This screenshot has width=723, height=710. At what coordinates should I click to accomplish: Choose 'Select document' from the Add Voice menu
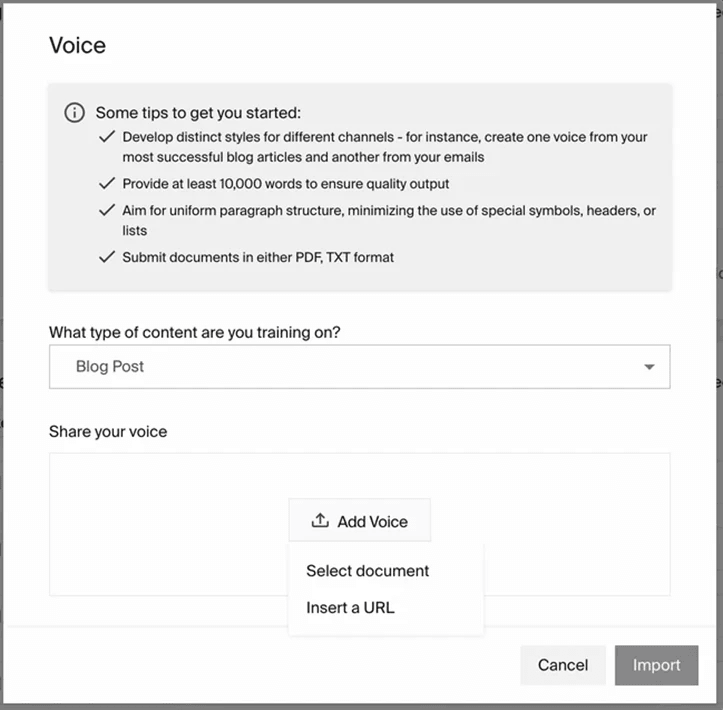(367, 571)
